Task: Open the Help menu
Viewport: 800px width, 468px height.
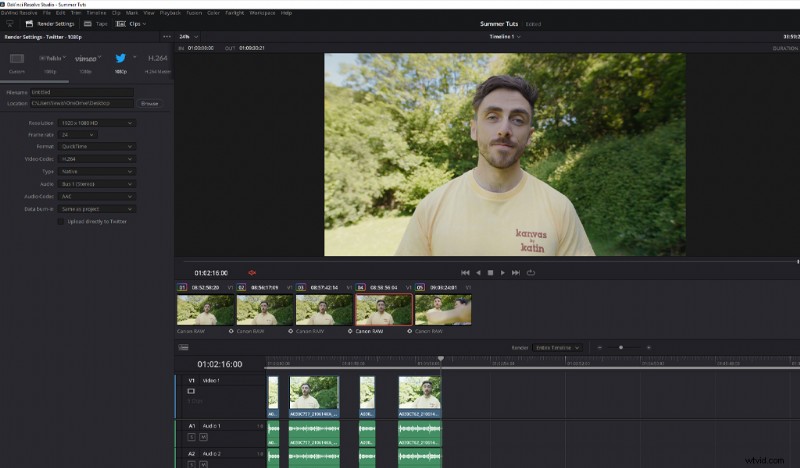Action: [x=286, y=13]
